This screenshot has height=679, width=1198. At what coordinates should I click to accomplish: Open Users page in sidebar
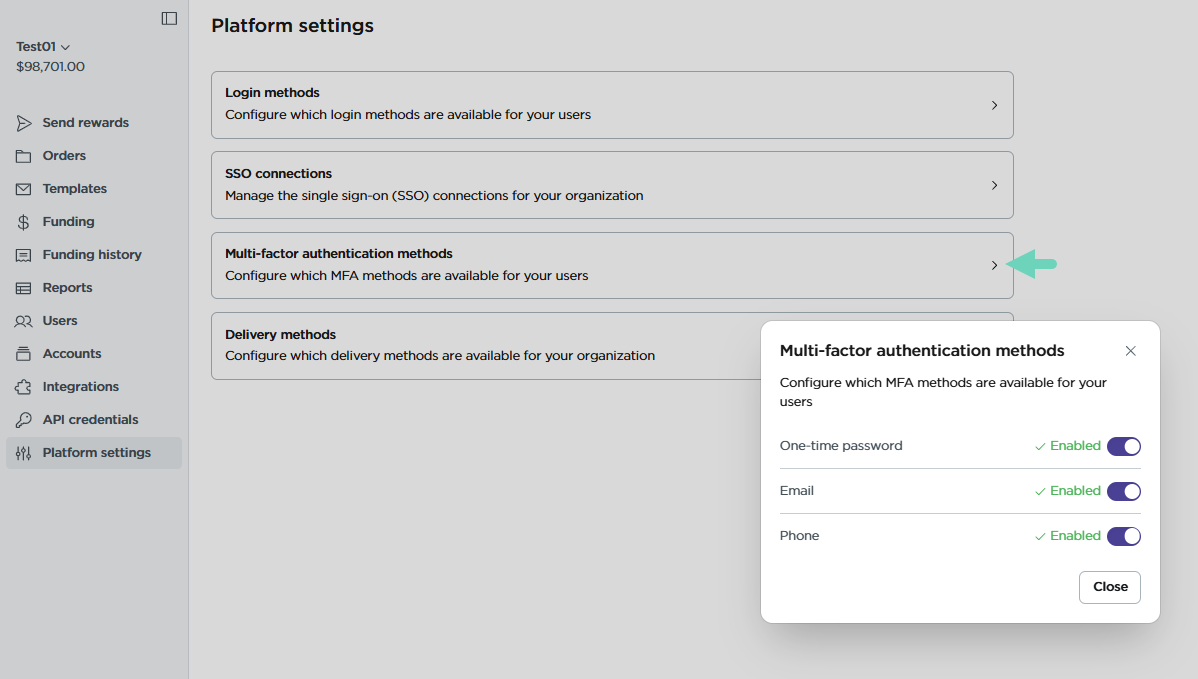[94, 321]
